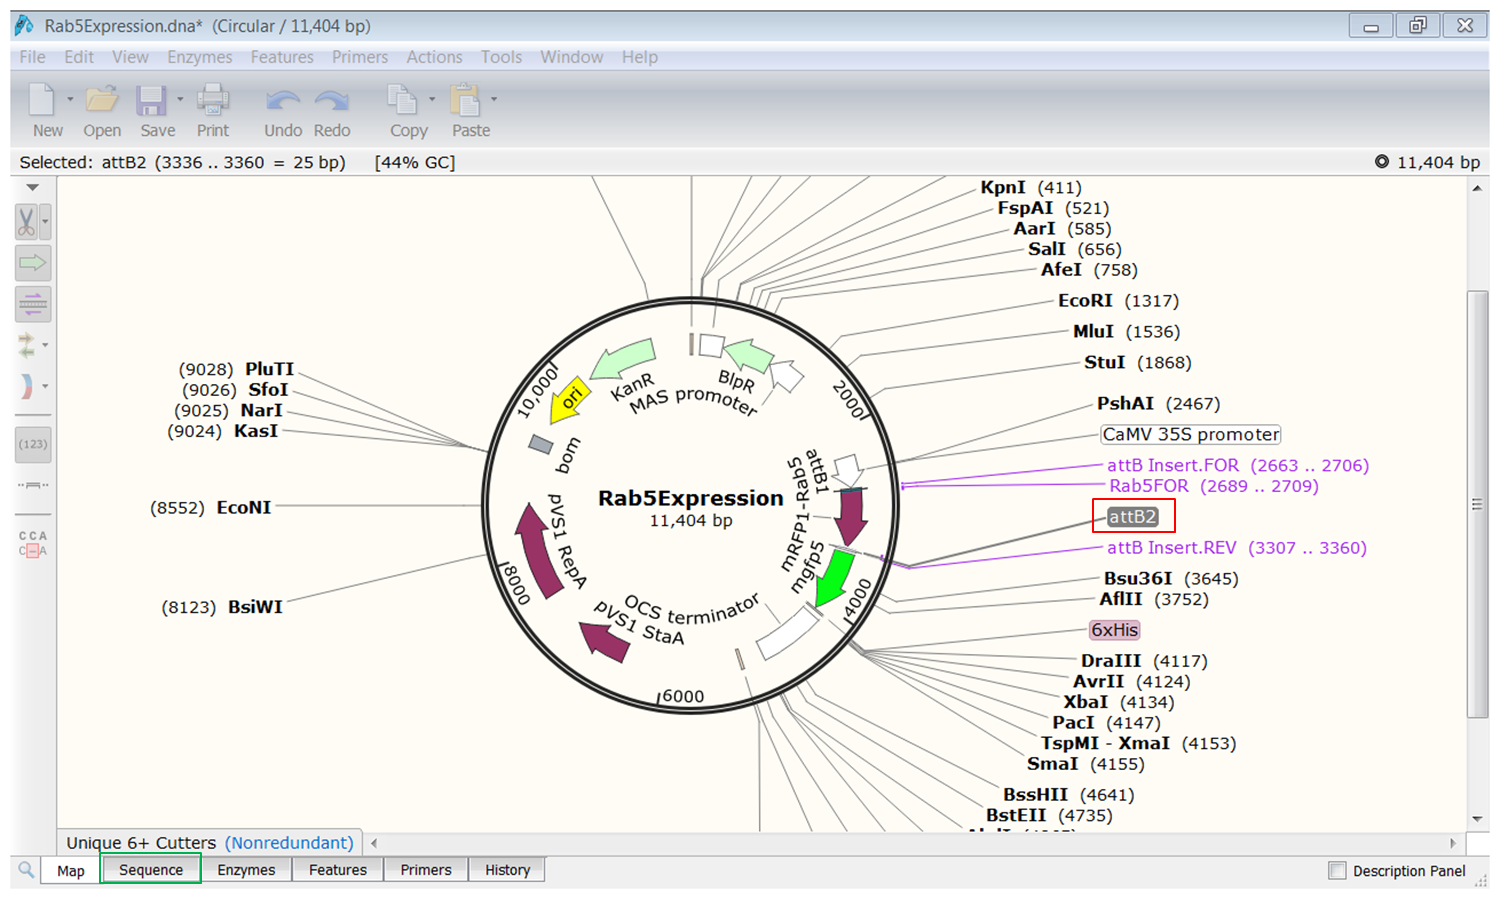This screenshot has width=1500, height=899.
Task: Open the dropdown arrow next to New
Action: [70, 99]
